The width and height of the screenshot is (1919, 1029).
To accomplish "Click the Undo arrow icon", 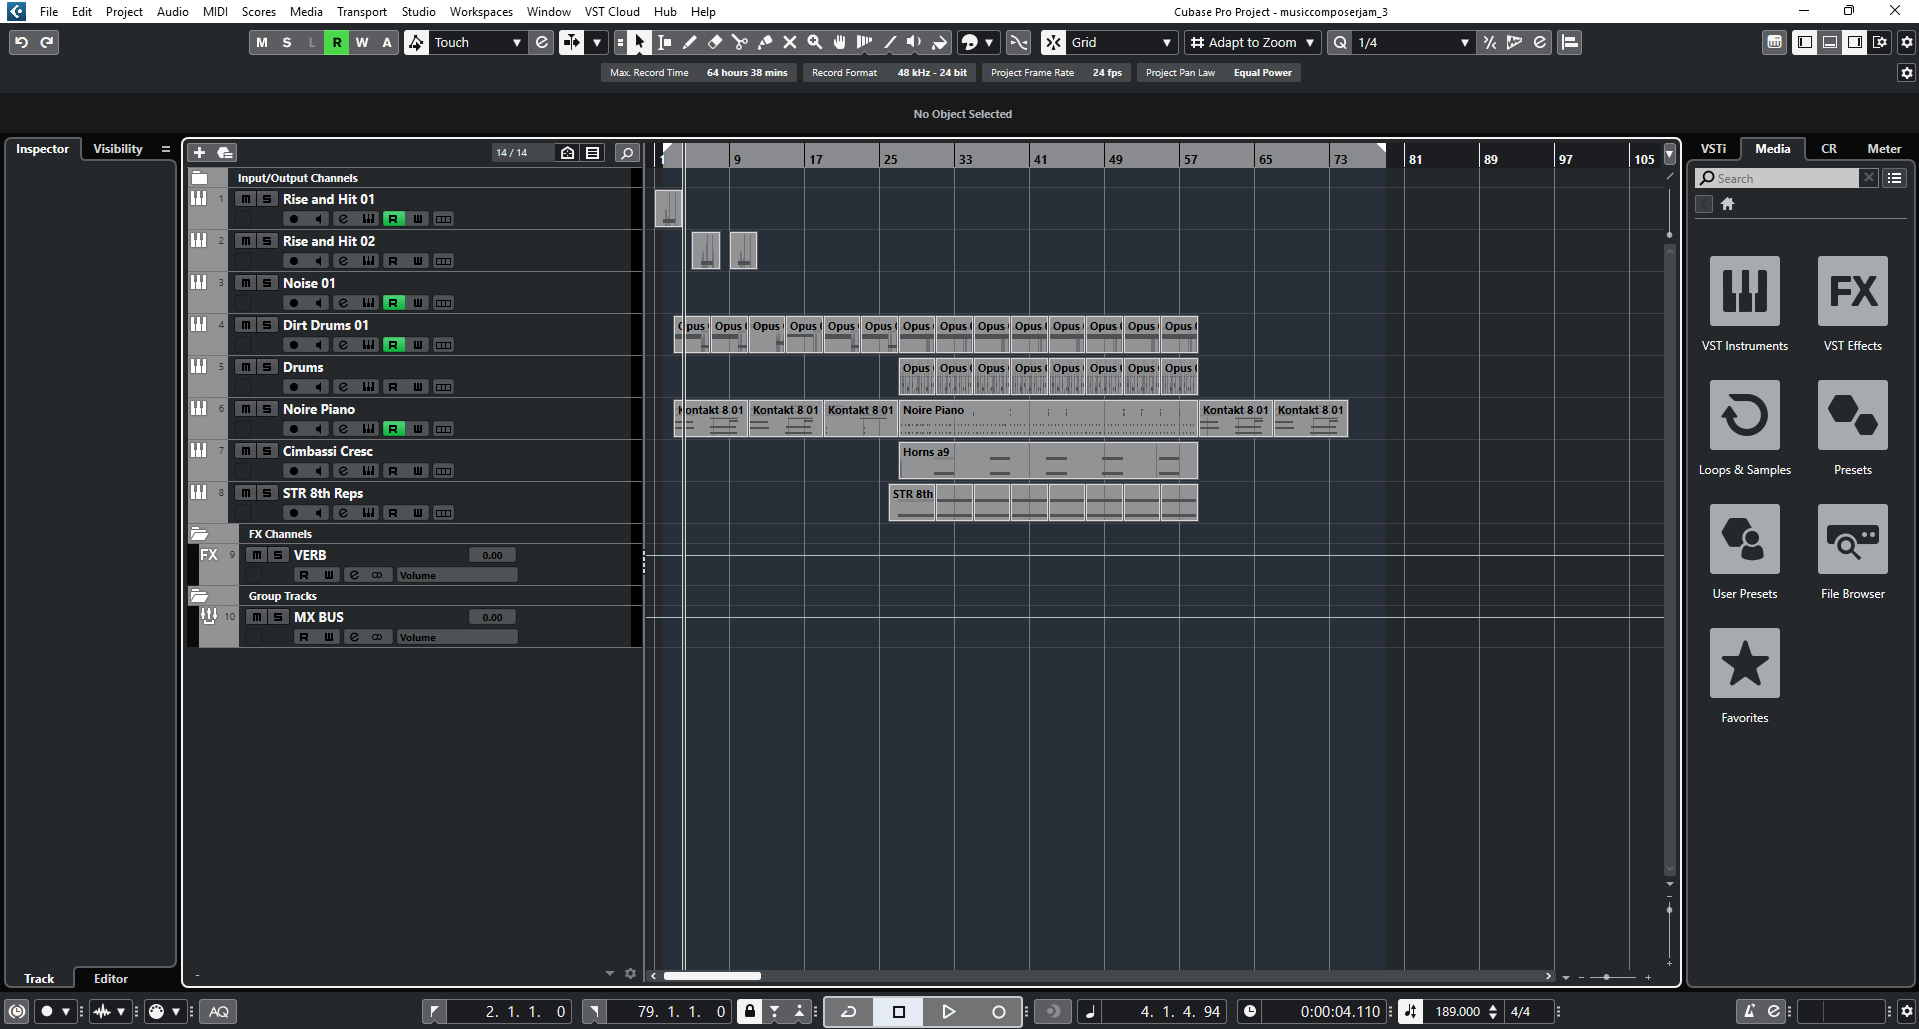I will pyautogui.click(x=21, y=42).
